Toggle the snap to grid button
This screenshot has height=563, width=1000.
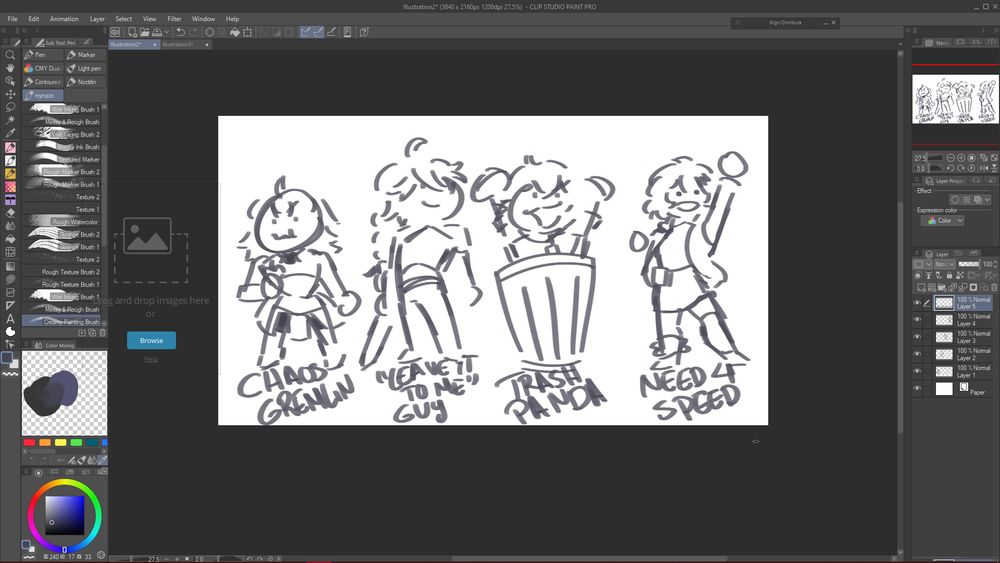pyautogui.click(x=332, y=32)
